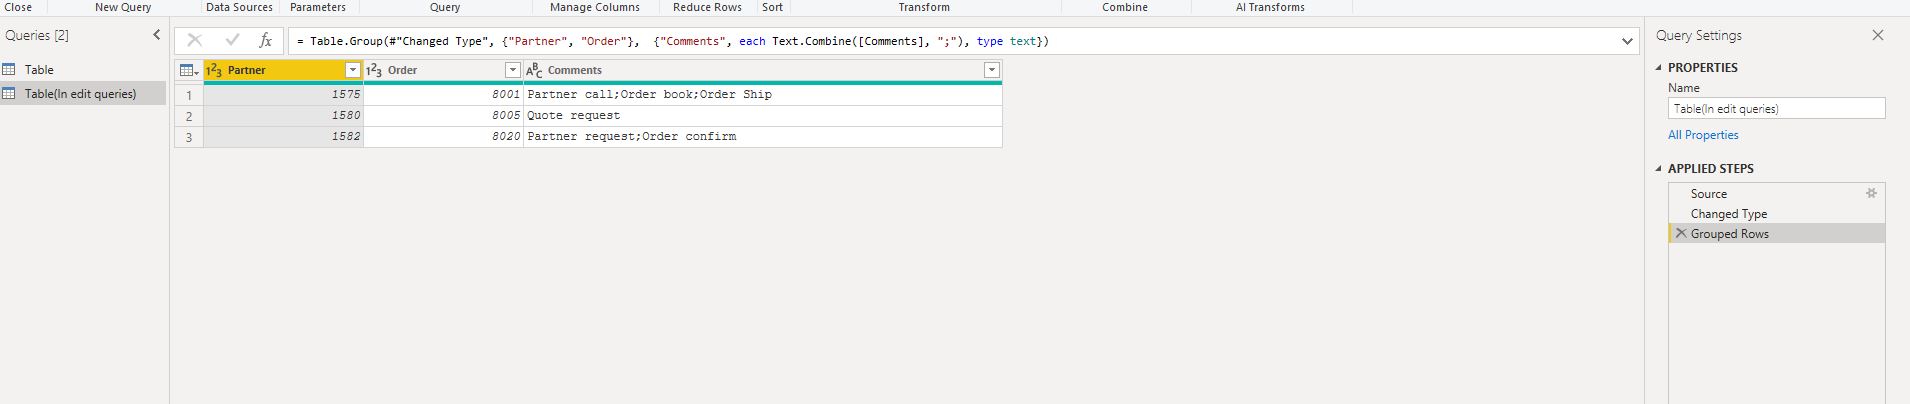This screenshot has width=1910, height=404.
Task: Click cell with Partner value 1580
Action: pos(284,116)
